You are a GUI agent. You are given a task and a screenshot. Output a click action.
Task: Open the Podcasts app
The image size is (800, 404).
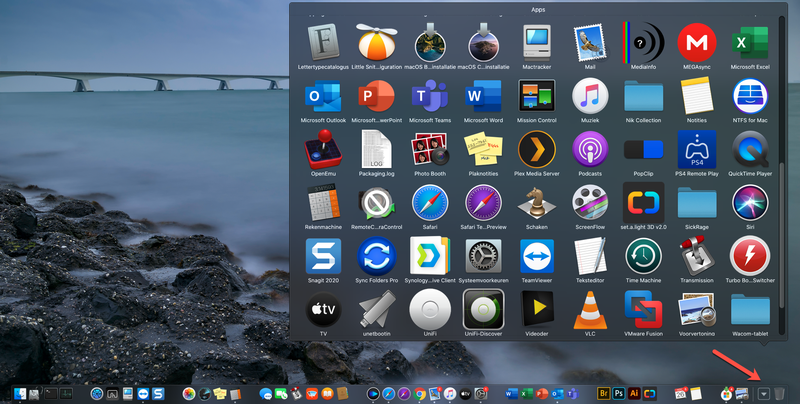[590, 150]
